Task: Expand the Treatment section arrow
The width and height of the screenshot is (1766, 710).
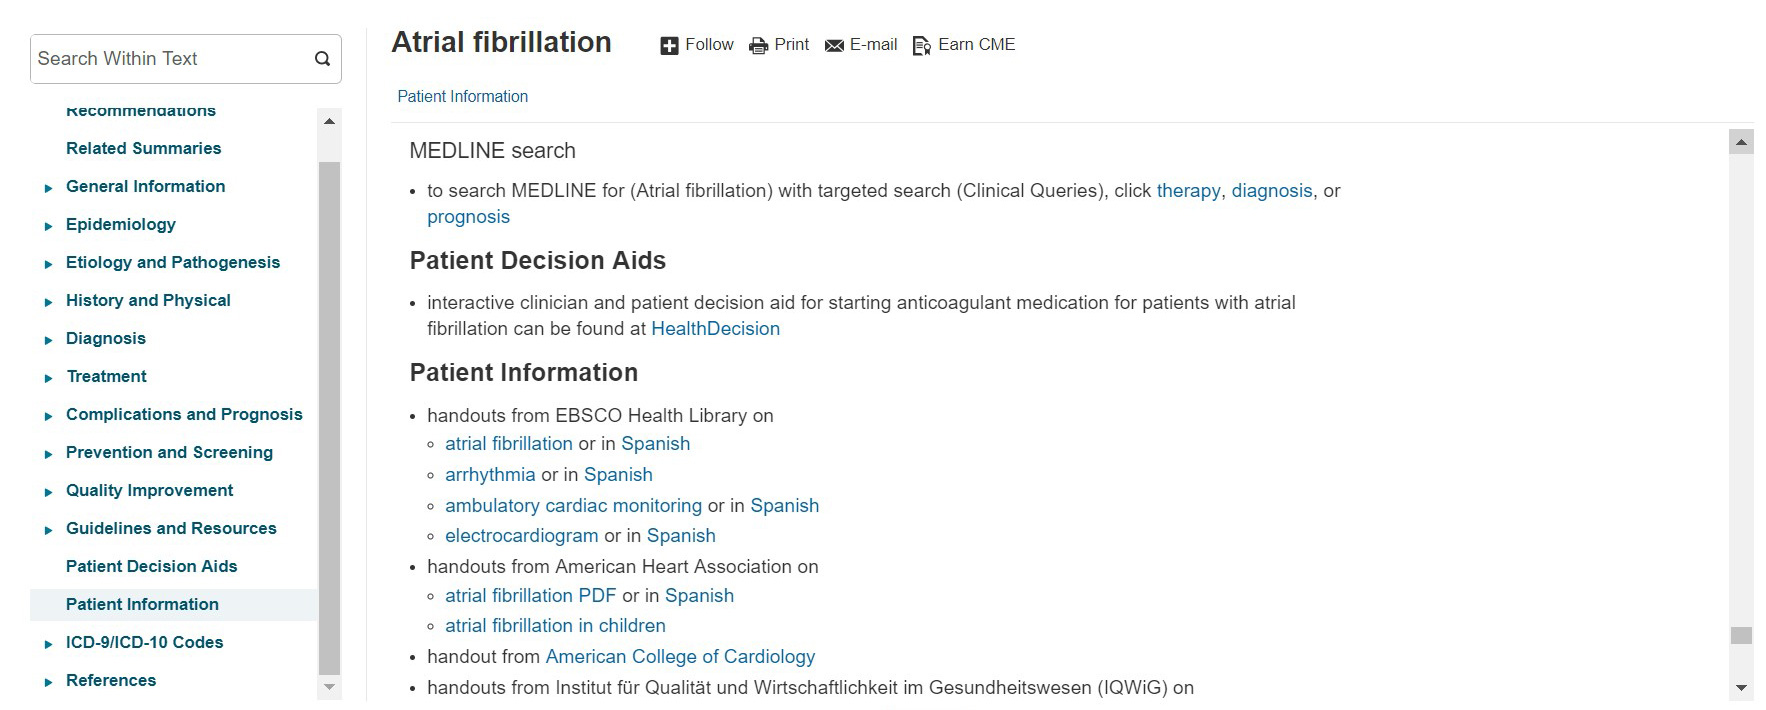Action: 48,378
